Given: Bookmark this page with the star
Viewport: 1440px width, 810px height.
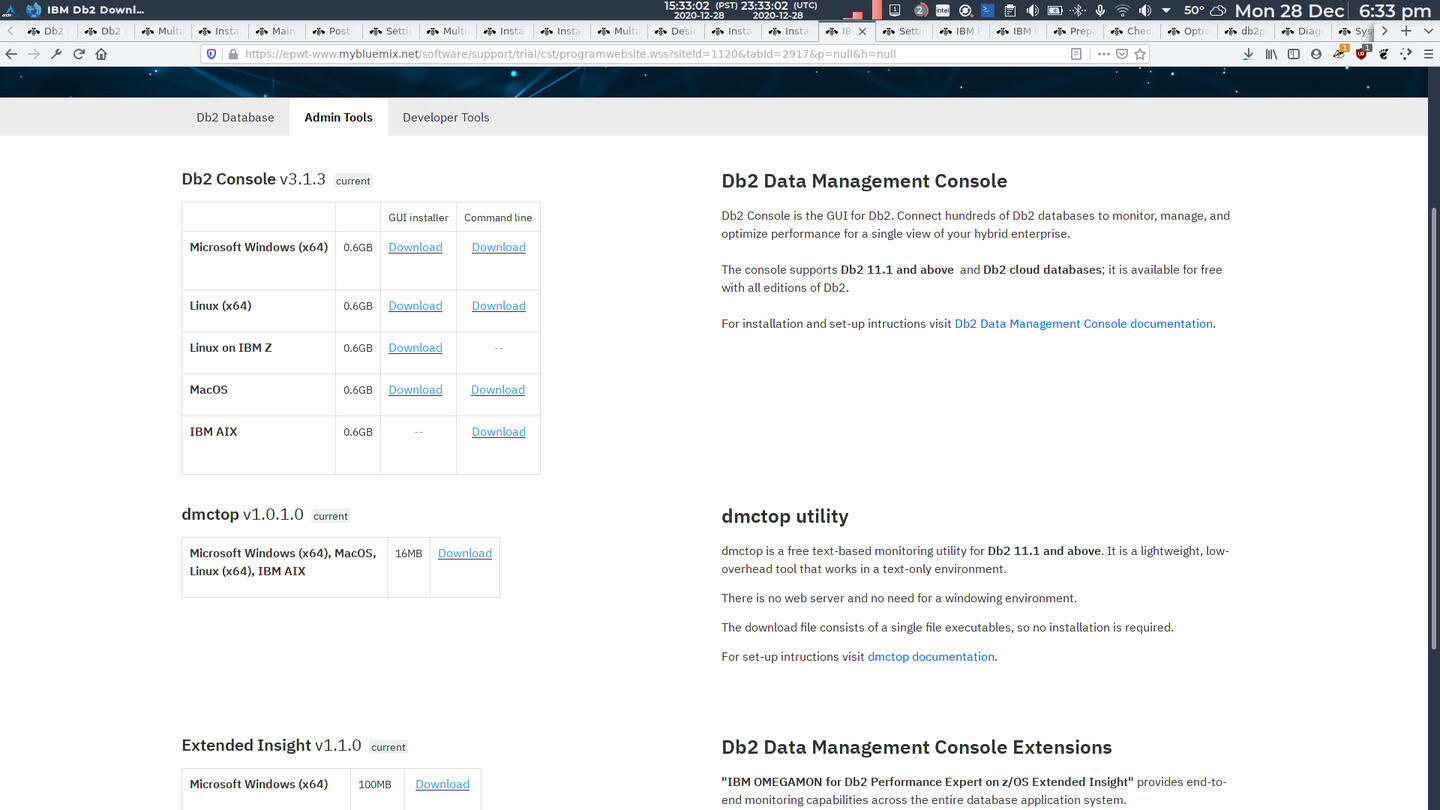Looking at the screenshot, I should (1139, 54).
